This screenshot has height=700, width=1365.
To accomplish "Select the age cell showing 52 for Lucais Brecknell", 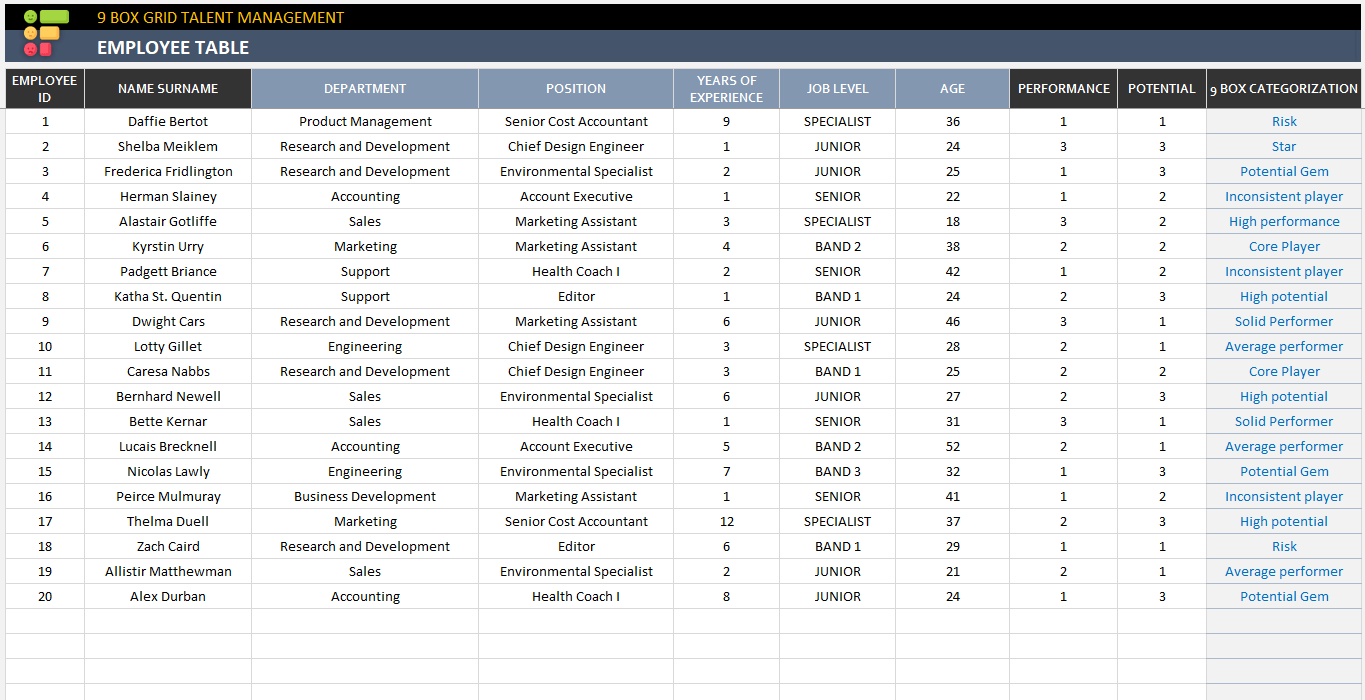I will [x=952, y=446].
